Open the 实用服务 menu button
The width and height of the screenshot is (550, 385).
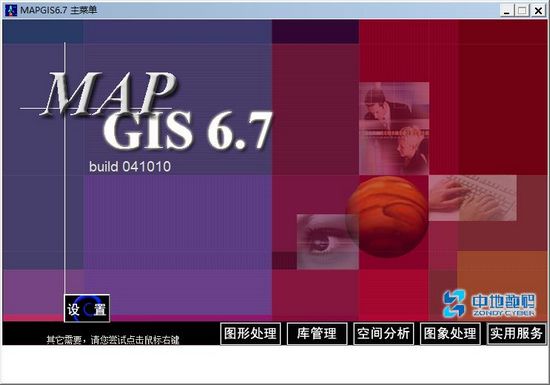pyautogui.click(x=516, y=333)
